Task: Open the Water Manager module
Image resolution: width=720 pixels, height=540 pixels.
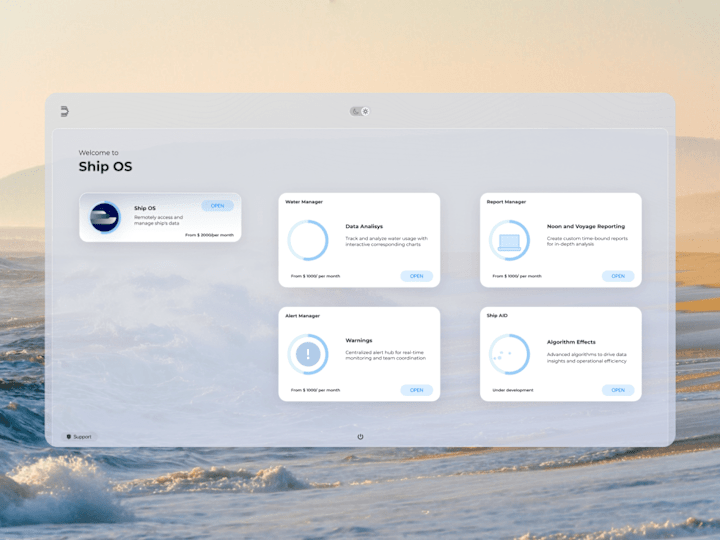Action: 416,276
